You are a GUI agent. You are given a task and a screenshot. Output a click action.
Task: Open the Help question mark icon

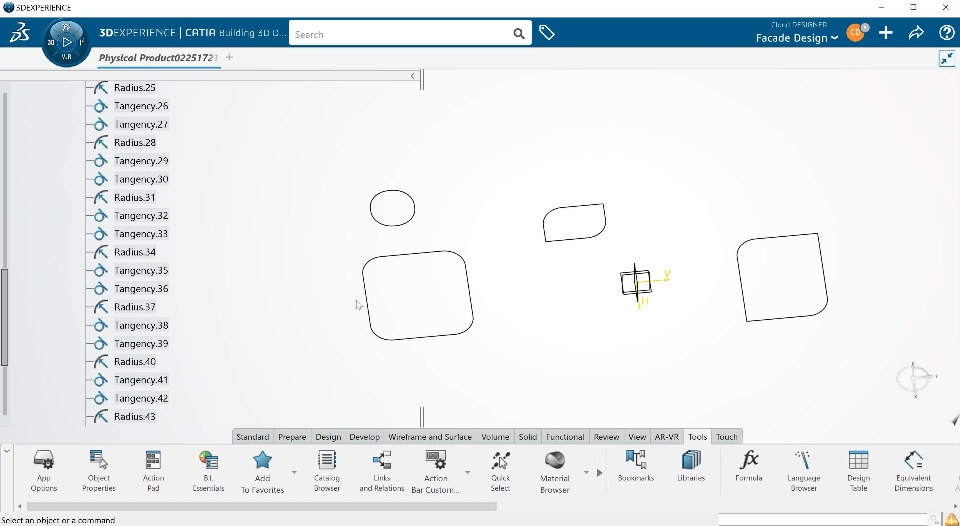(947, 33)
